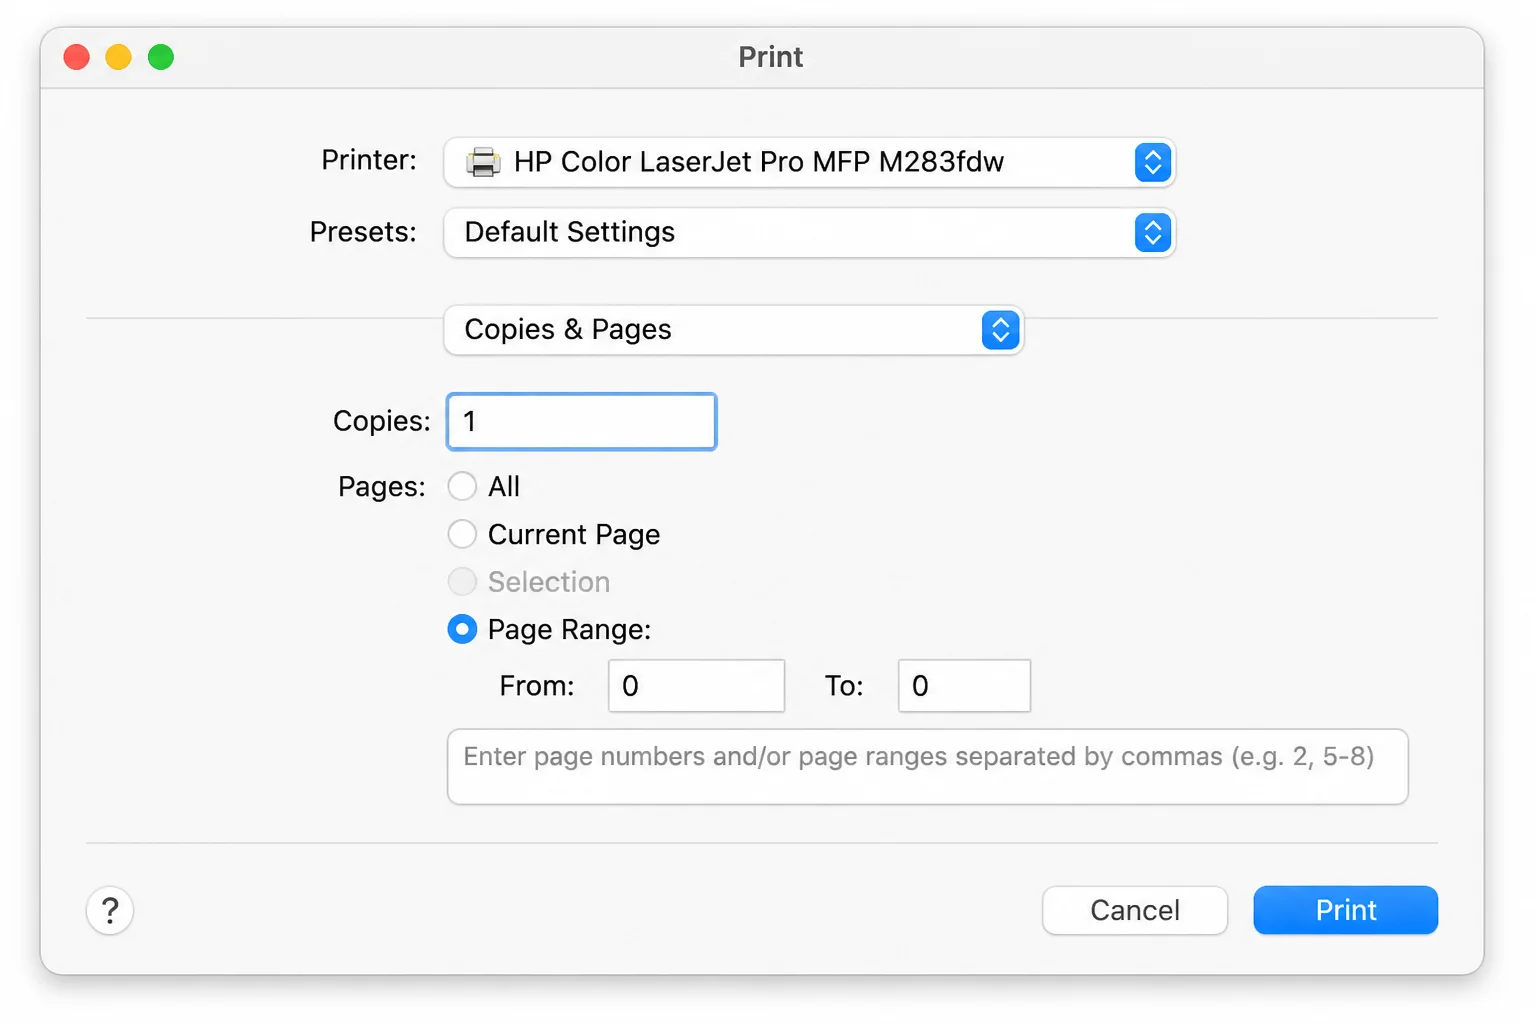The width and height of the screenshot is (1536, 1024).
Task: Click the printer icon beside HP Color LaserJet
Action: [x=483, y=162]
